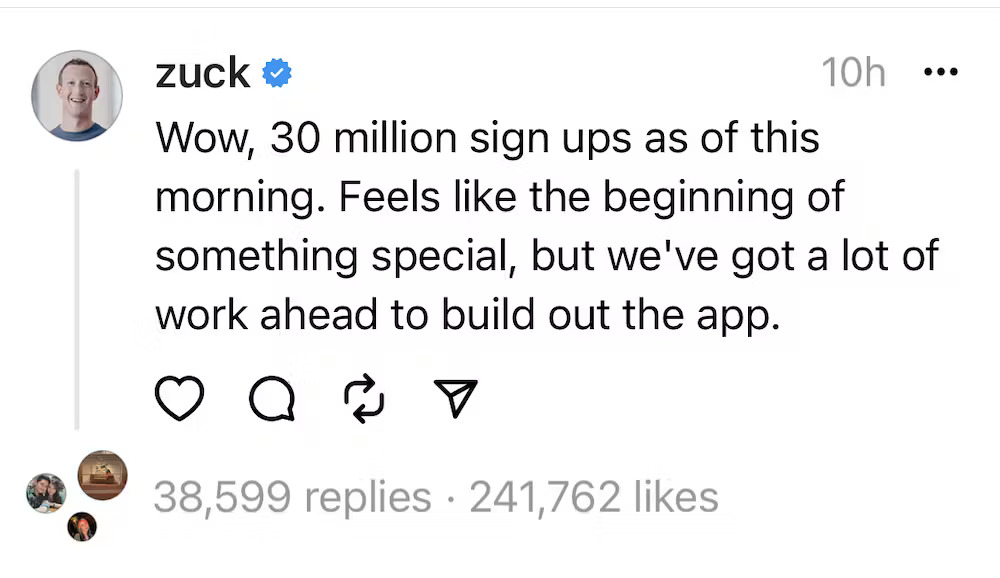Click the vertical thread line below the avatar
1000x578 pixels.
(x=77, y=300)
